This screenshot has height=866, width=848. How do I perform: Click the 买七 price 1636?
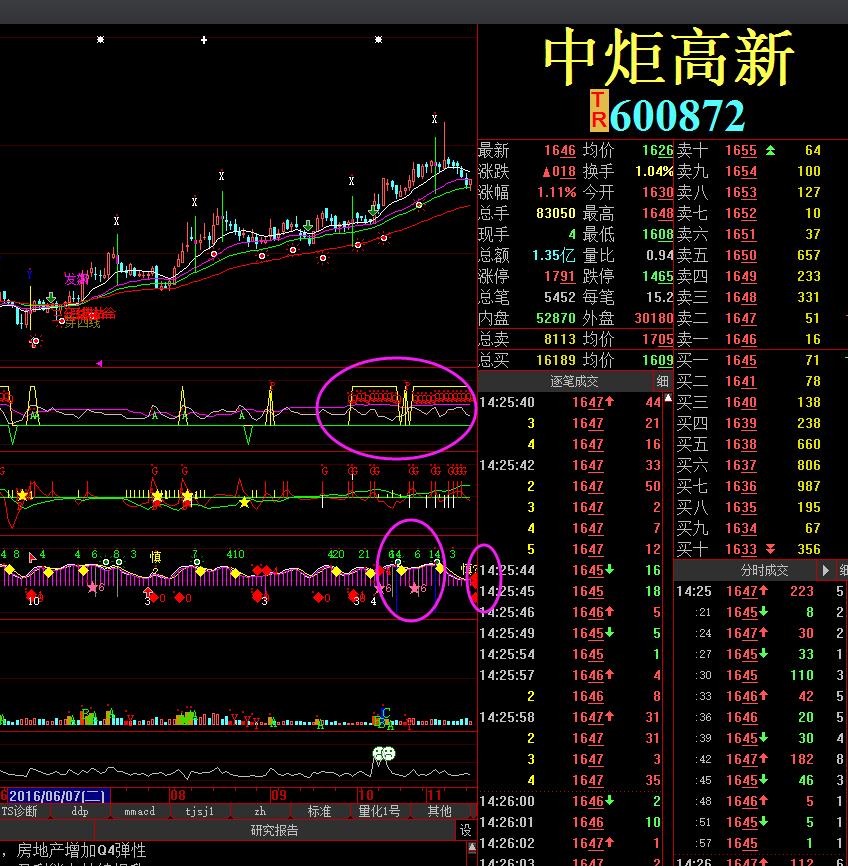(x=741, y=486)
